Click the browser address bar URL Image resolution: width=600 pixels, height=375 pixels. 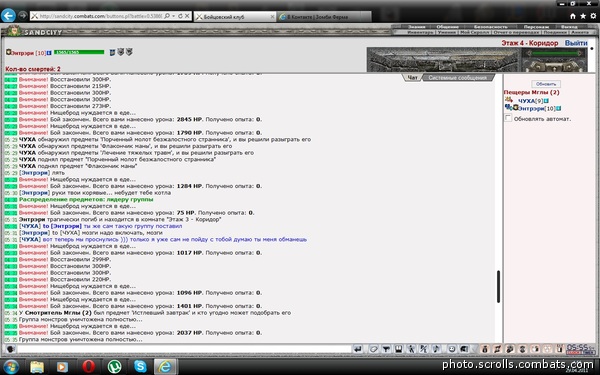tap(101, 16)
